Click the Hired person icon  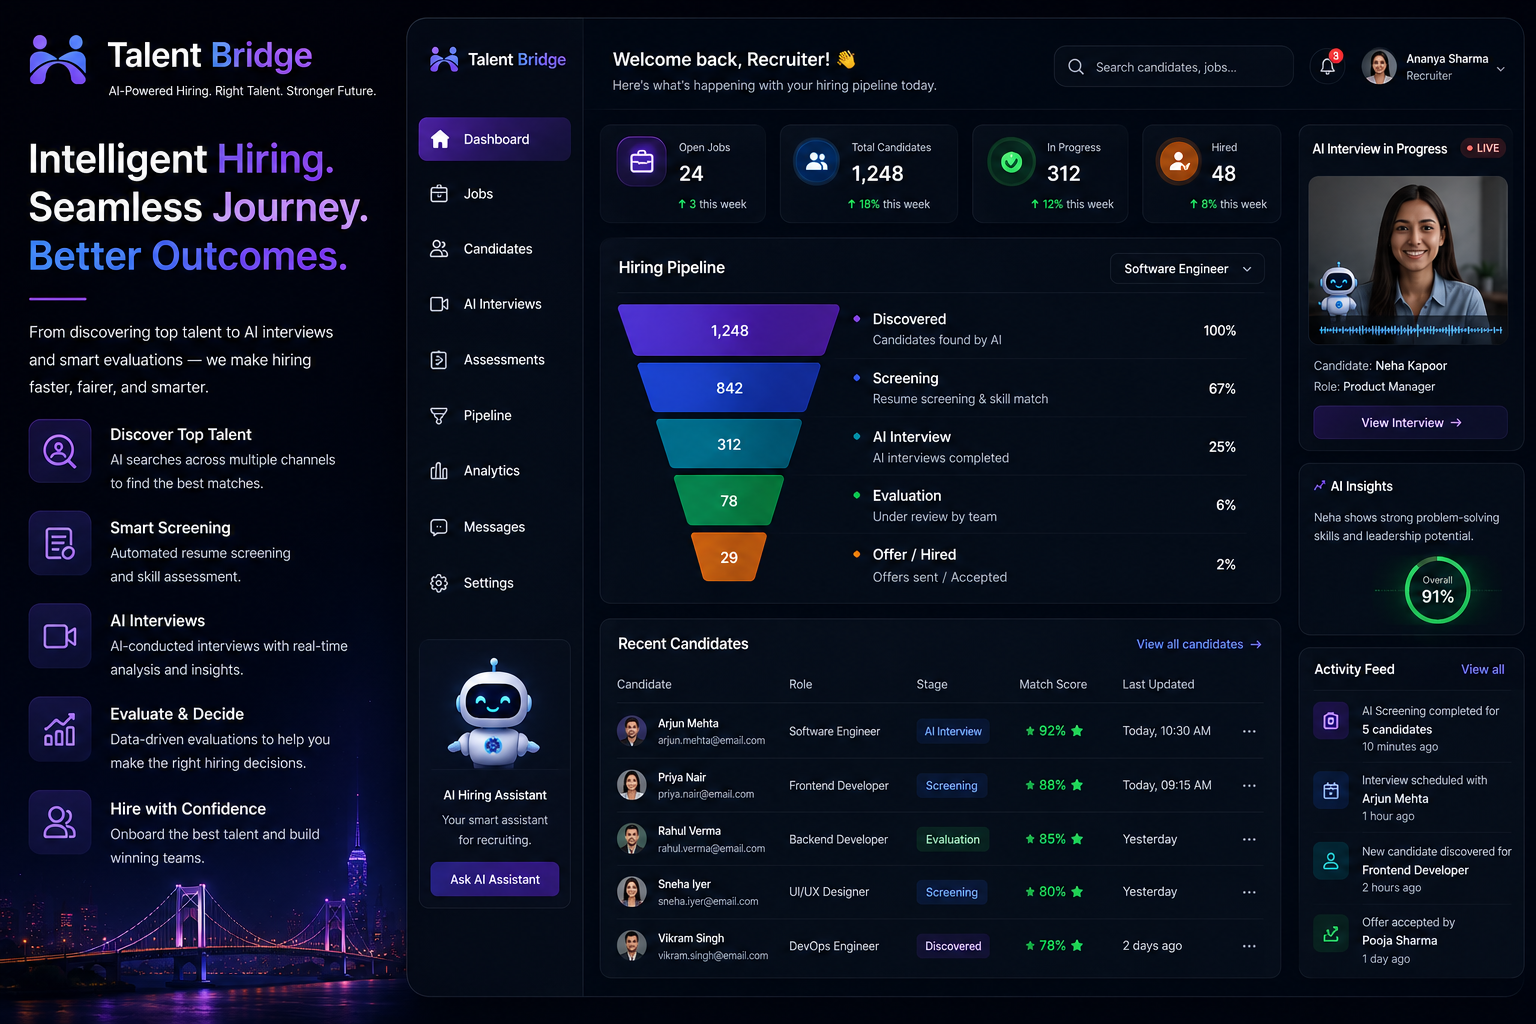click(x=1179, y=161)
